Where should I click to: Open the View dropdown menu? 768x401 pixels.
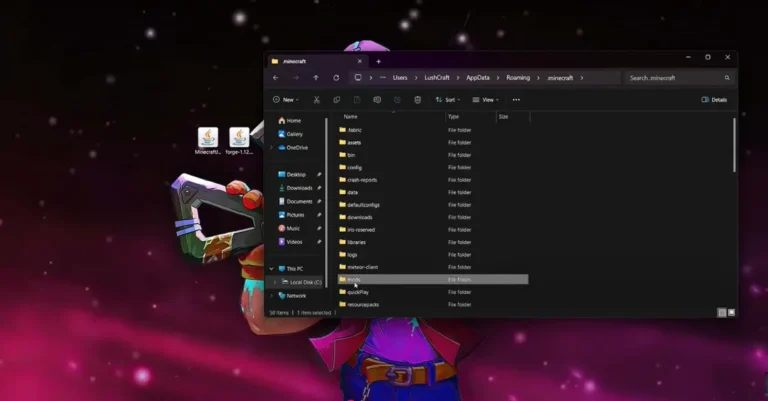coord(485,100)
